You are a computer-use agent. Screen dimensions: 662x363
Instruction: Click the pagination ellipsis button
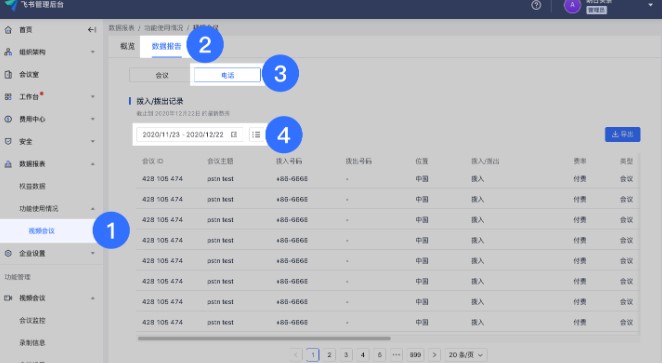tap(396, 355)
